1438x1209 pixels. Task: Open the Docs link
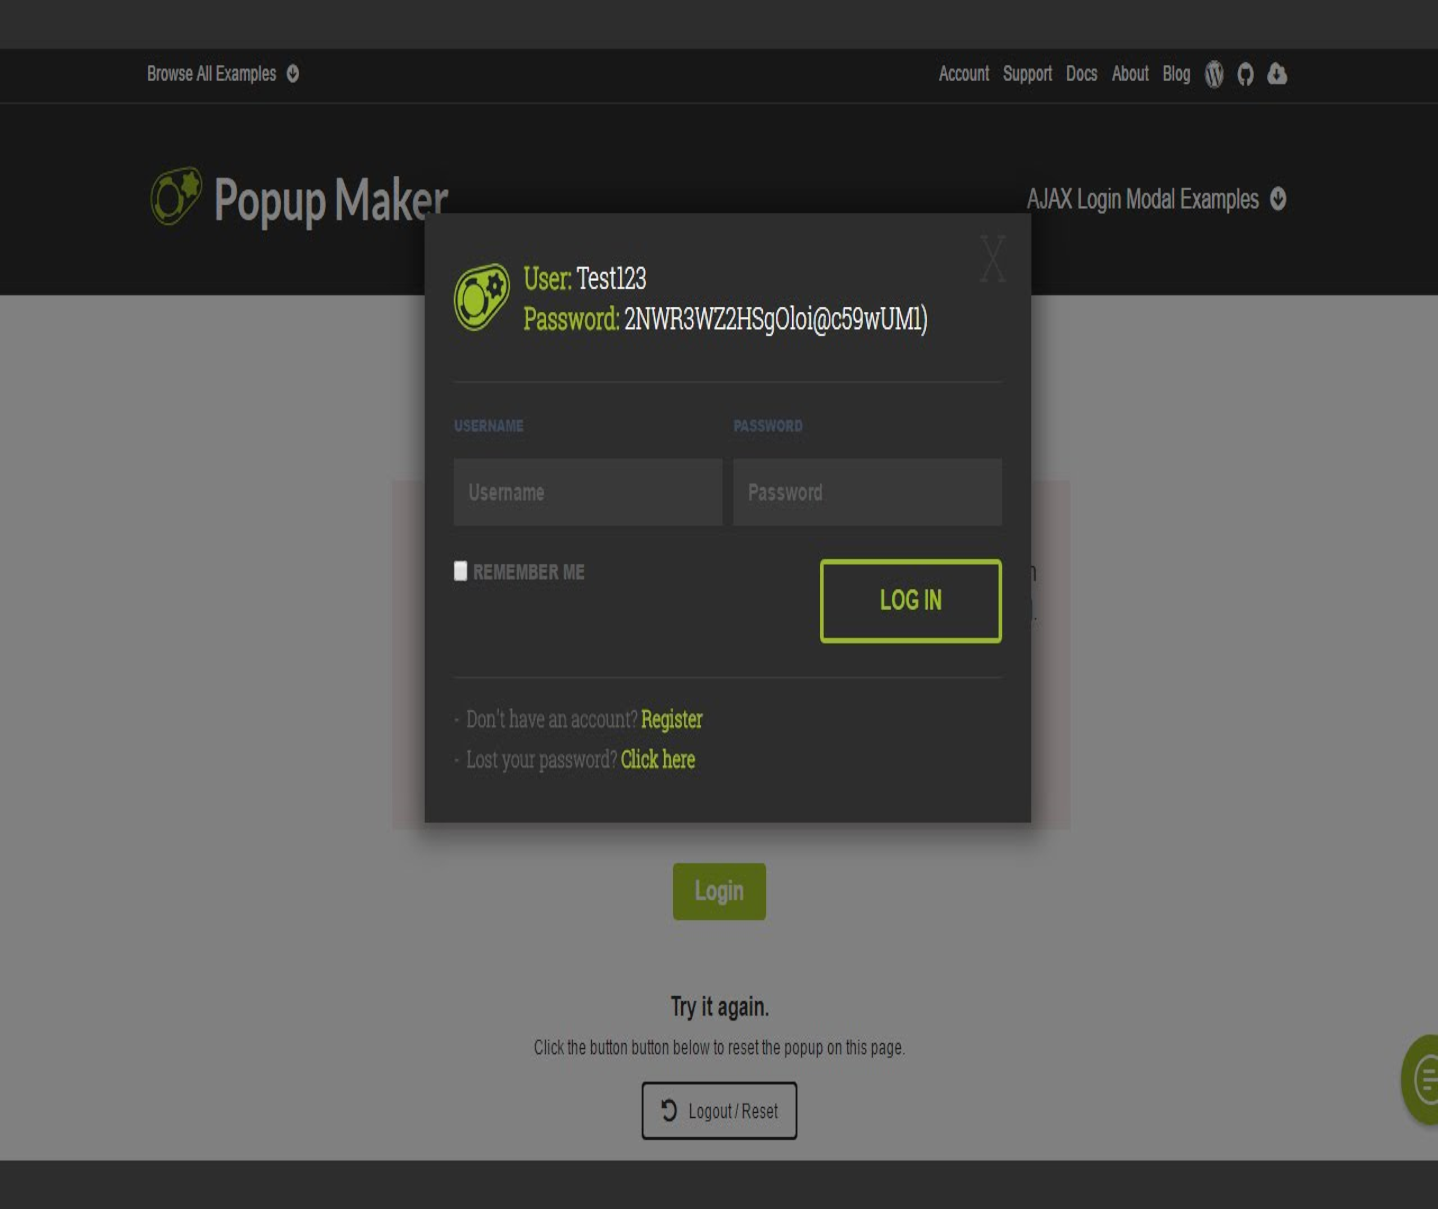pyautogui.click(x=1081, y=74)
